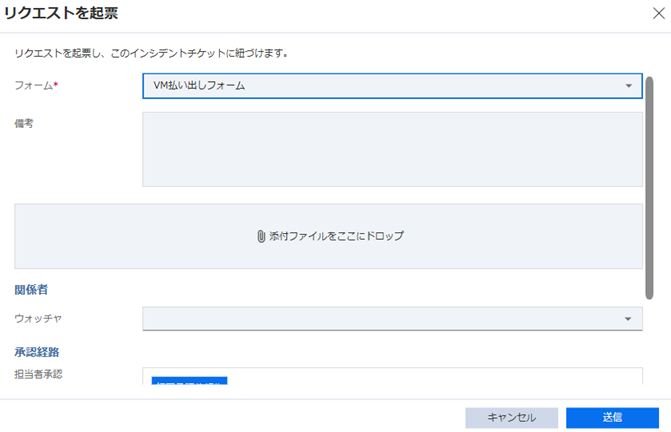Open the フォーム dropdown showing VM払い出しフォーム
Screen dimensions: 671x432
tap(385, 86)
